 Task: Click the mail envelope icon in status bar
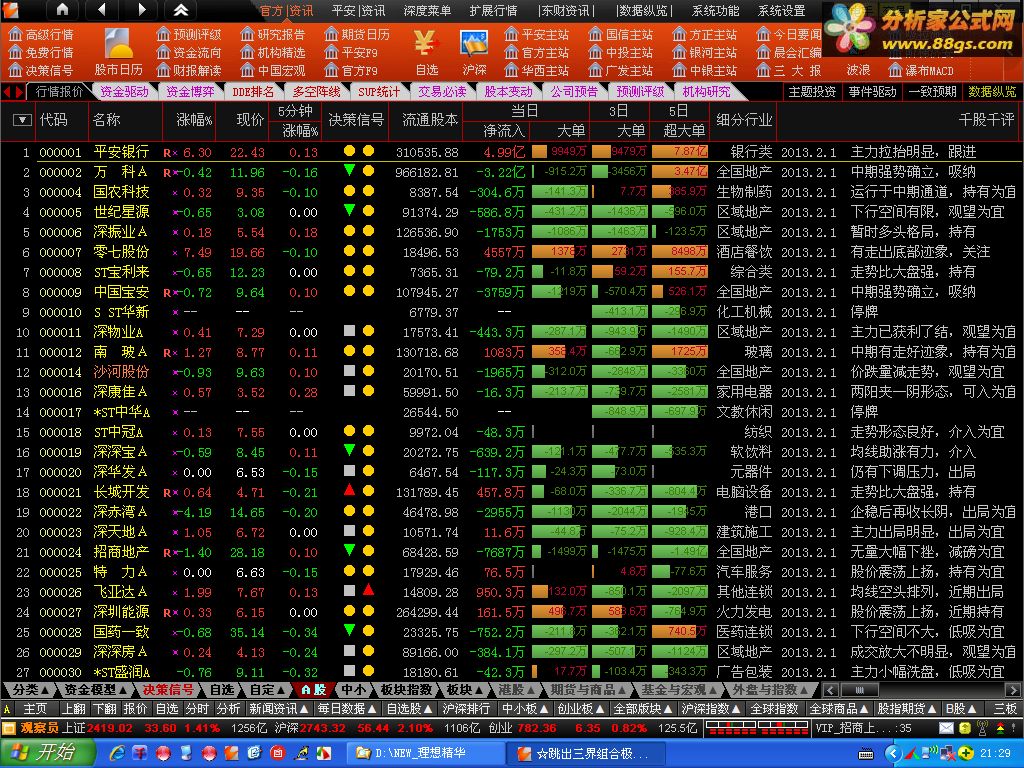tap(946, 727)
